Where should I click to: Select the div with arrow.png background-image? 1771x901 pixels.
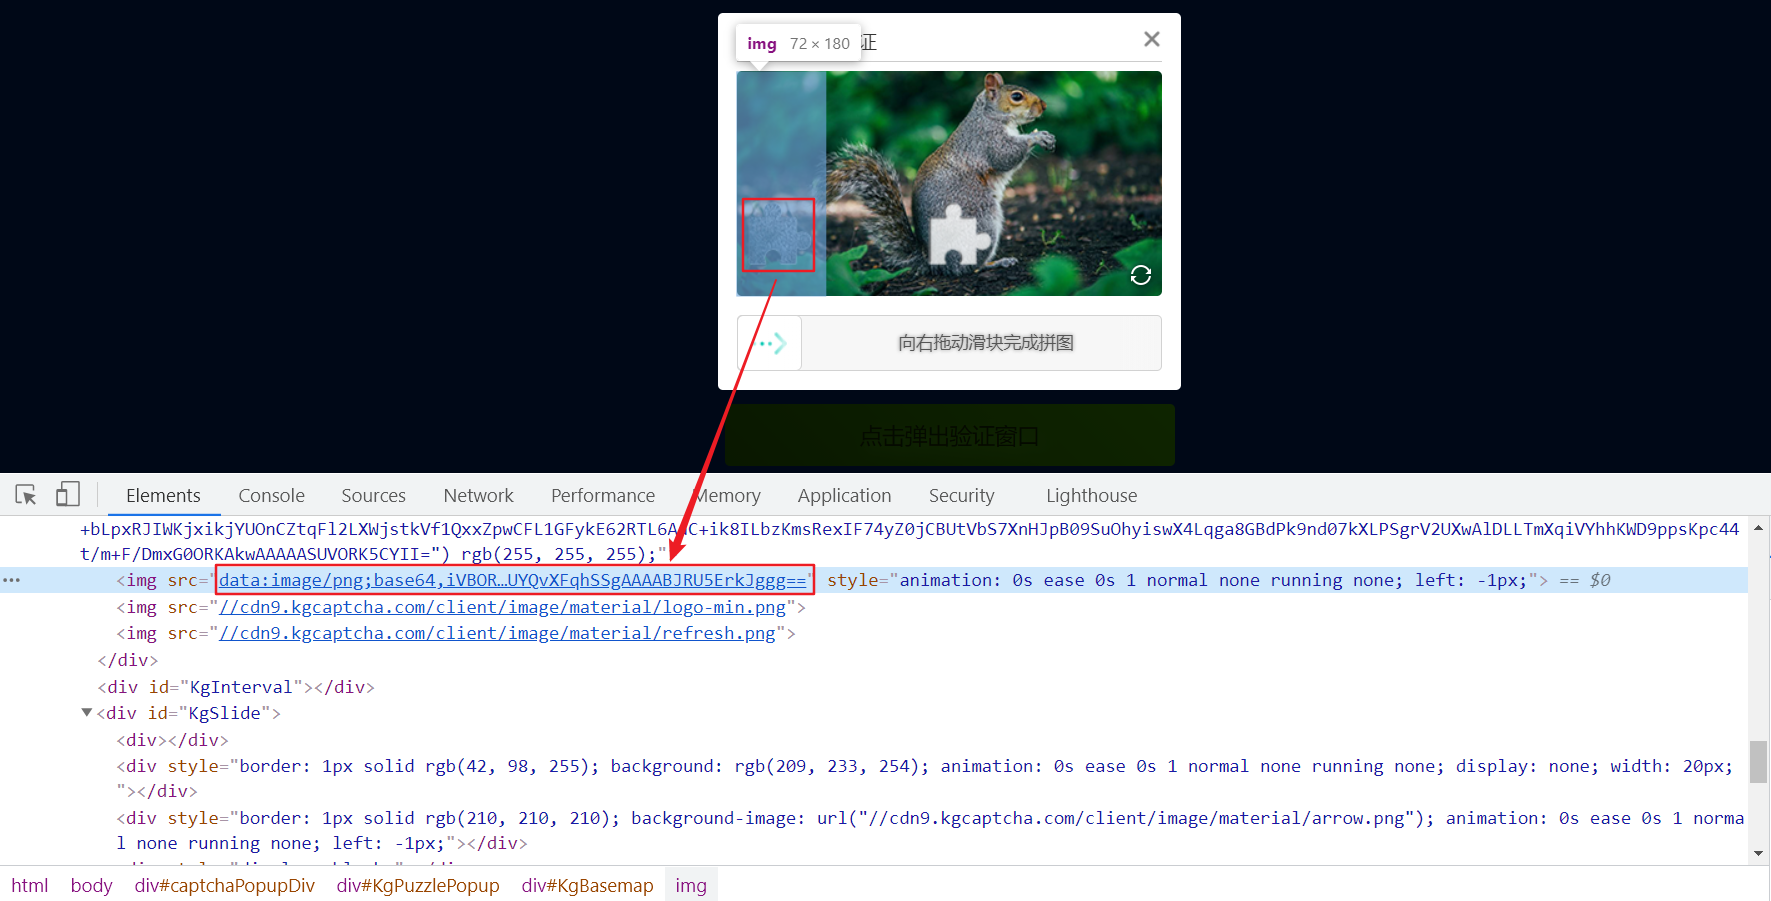930,830
